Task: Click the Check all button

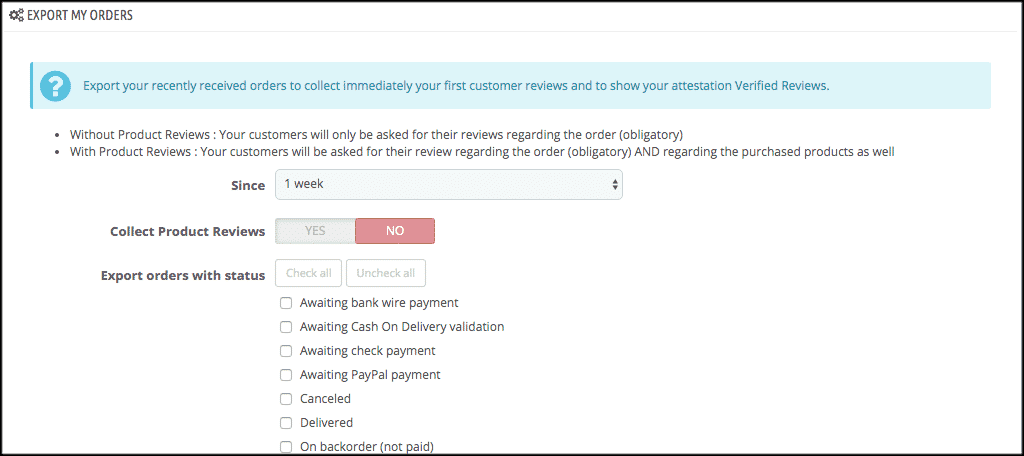Action: pos(309,273)
